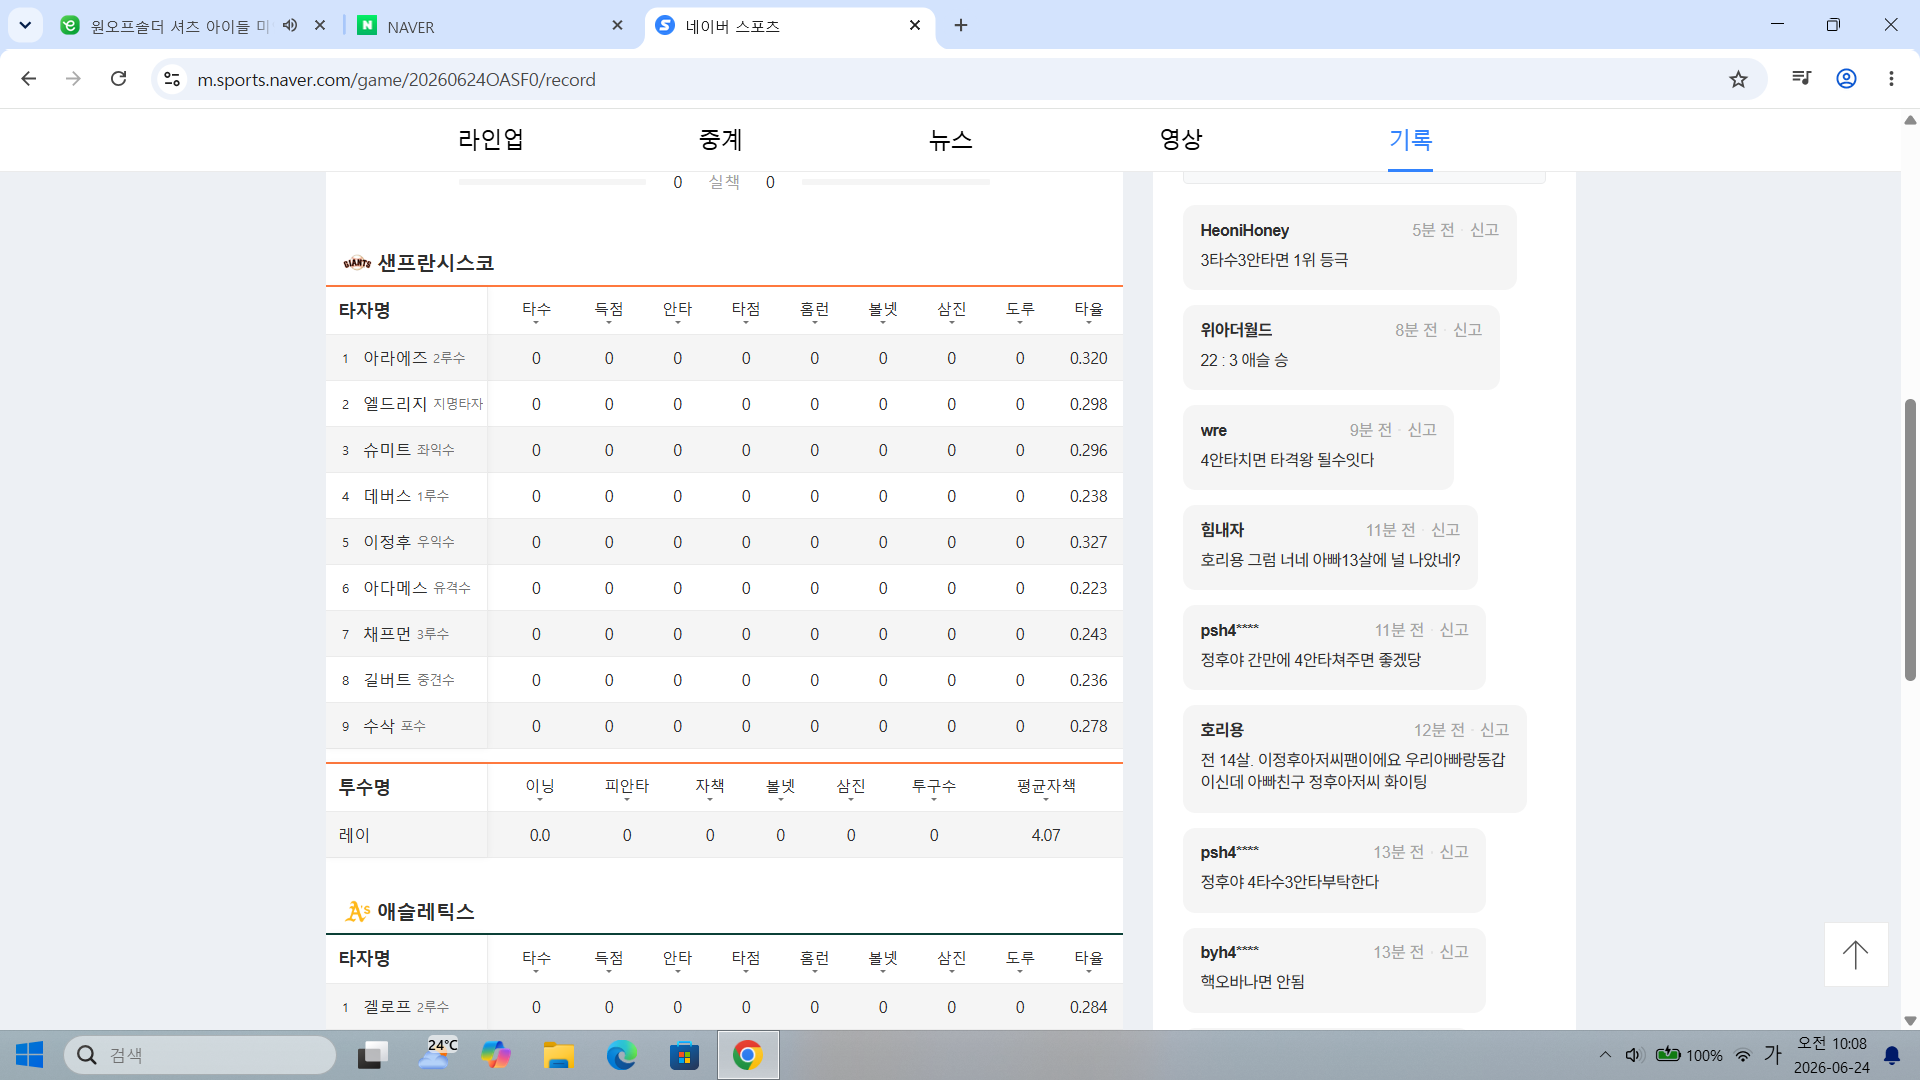This screenshot has height=1080, width=1920.
Task: Open the notification bell in system tray
Action: [1892, 1055]
